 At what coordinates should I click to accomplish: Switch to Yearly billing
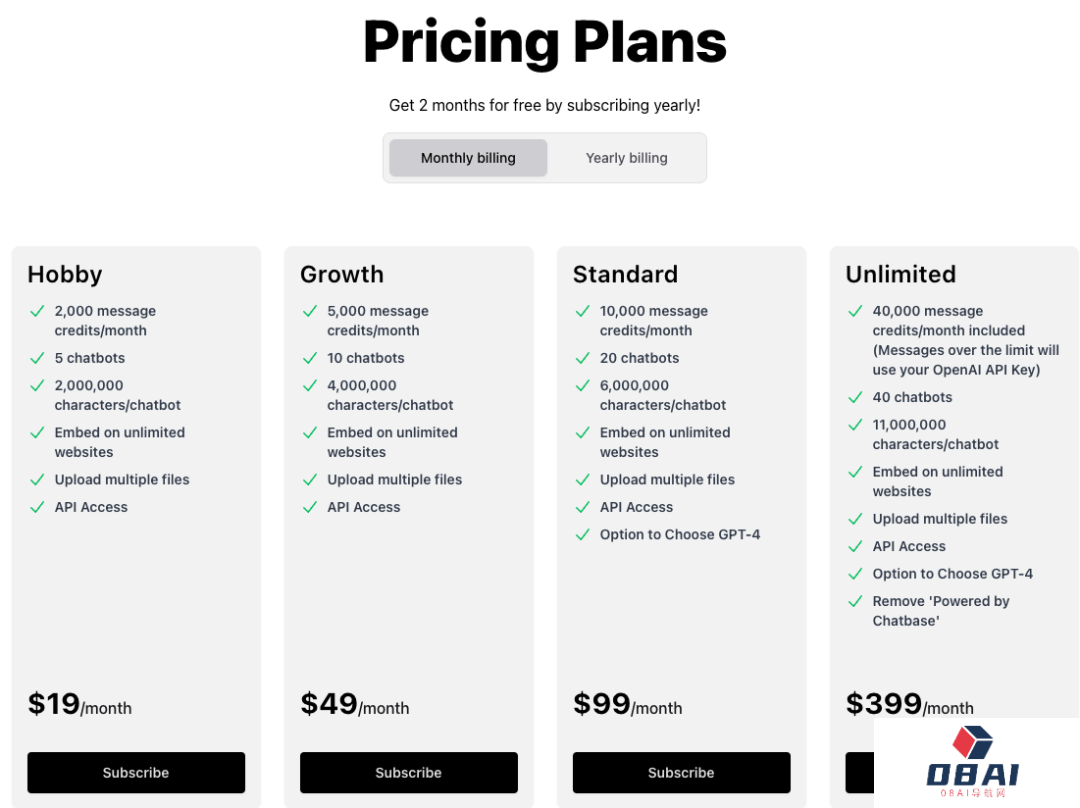(626, 158)
